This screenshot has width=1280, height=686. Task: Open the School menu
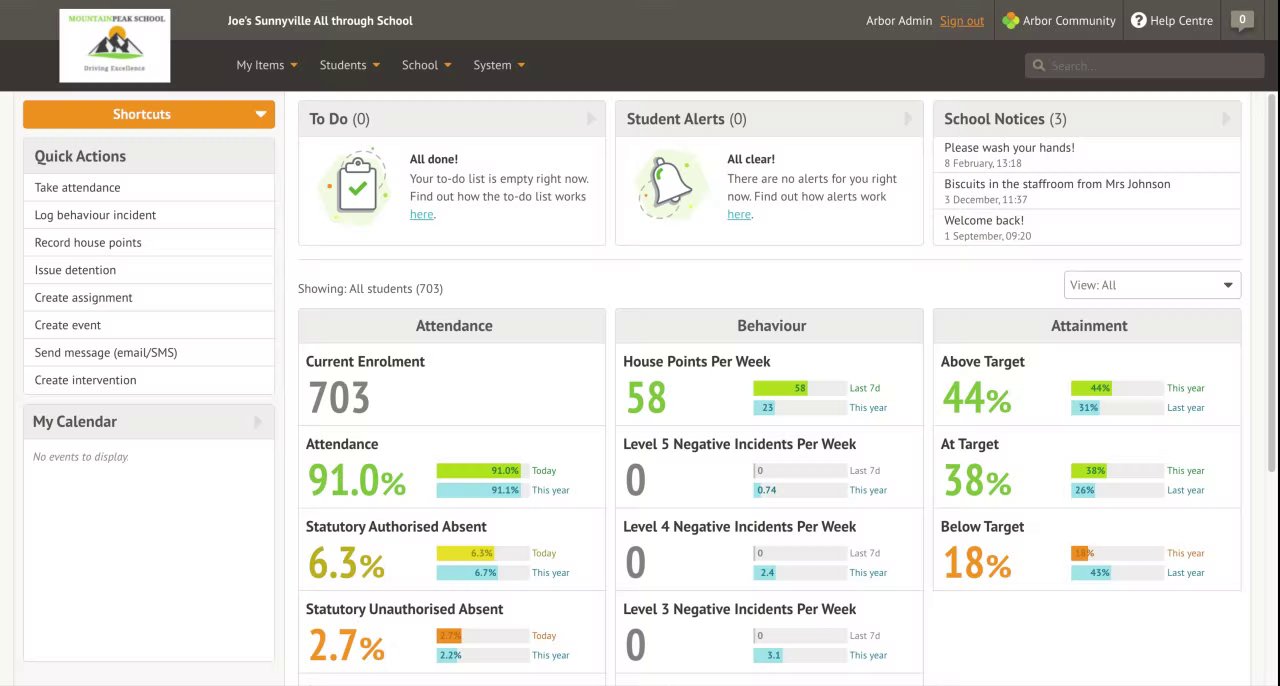427,65
